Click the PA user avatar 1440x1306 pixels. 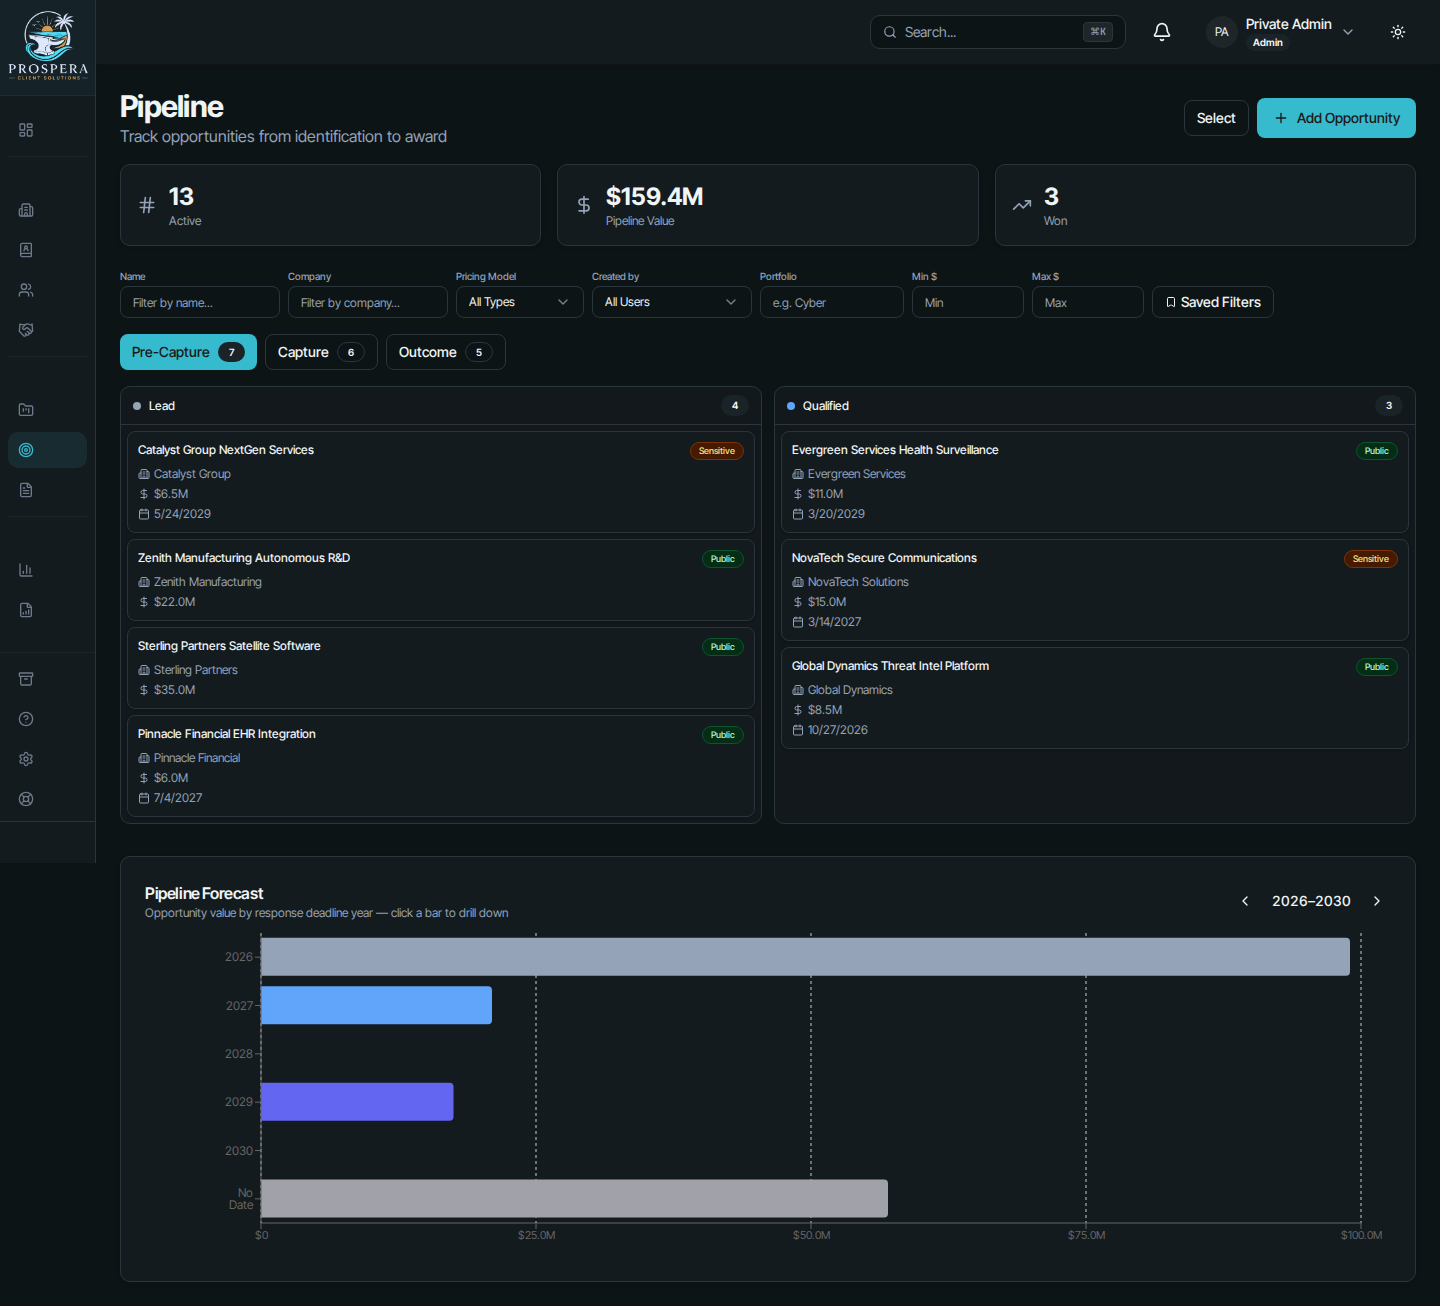coord(1221,32)
